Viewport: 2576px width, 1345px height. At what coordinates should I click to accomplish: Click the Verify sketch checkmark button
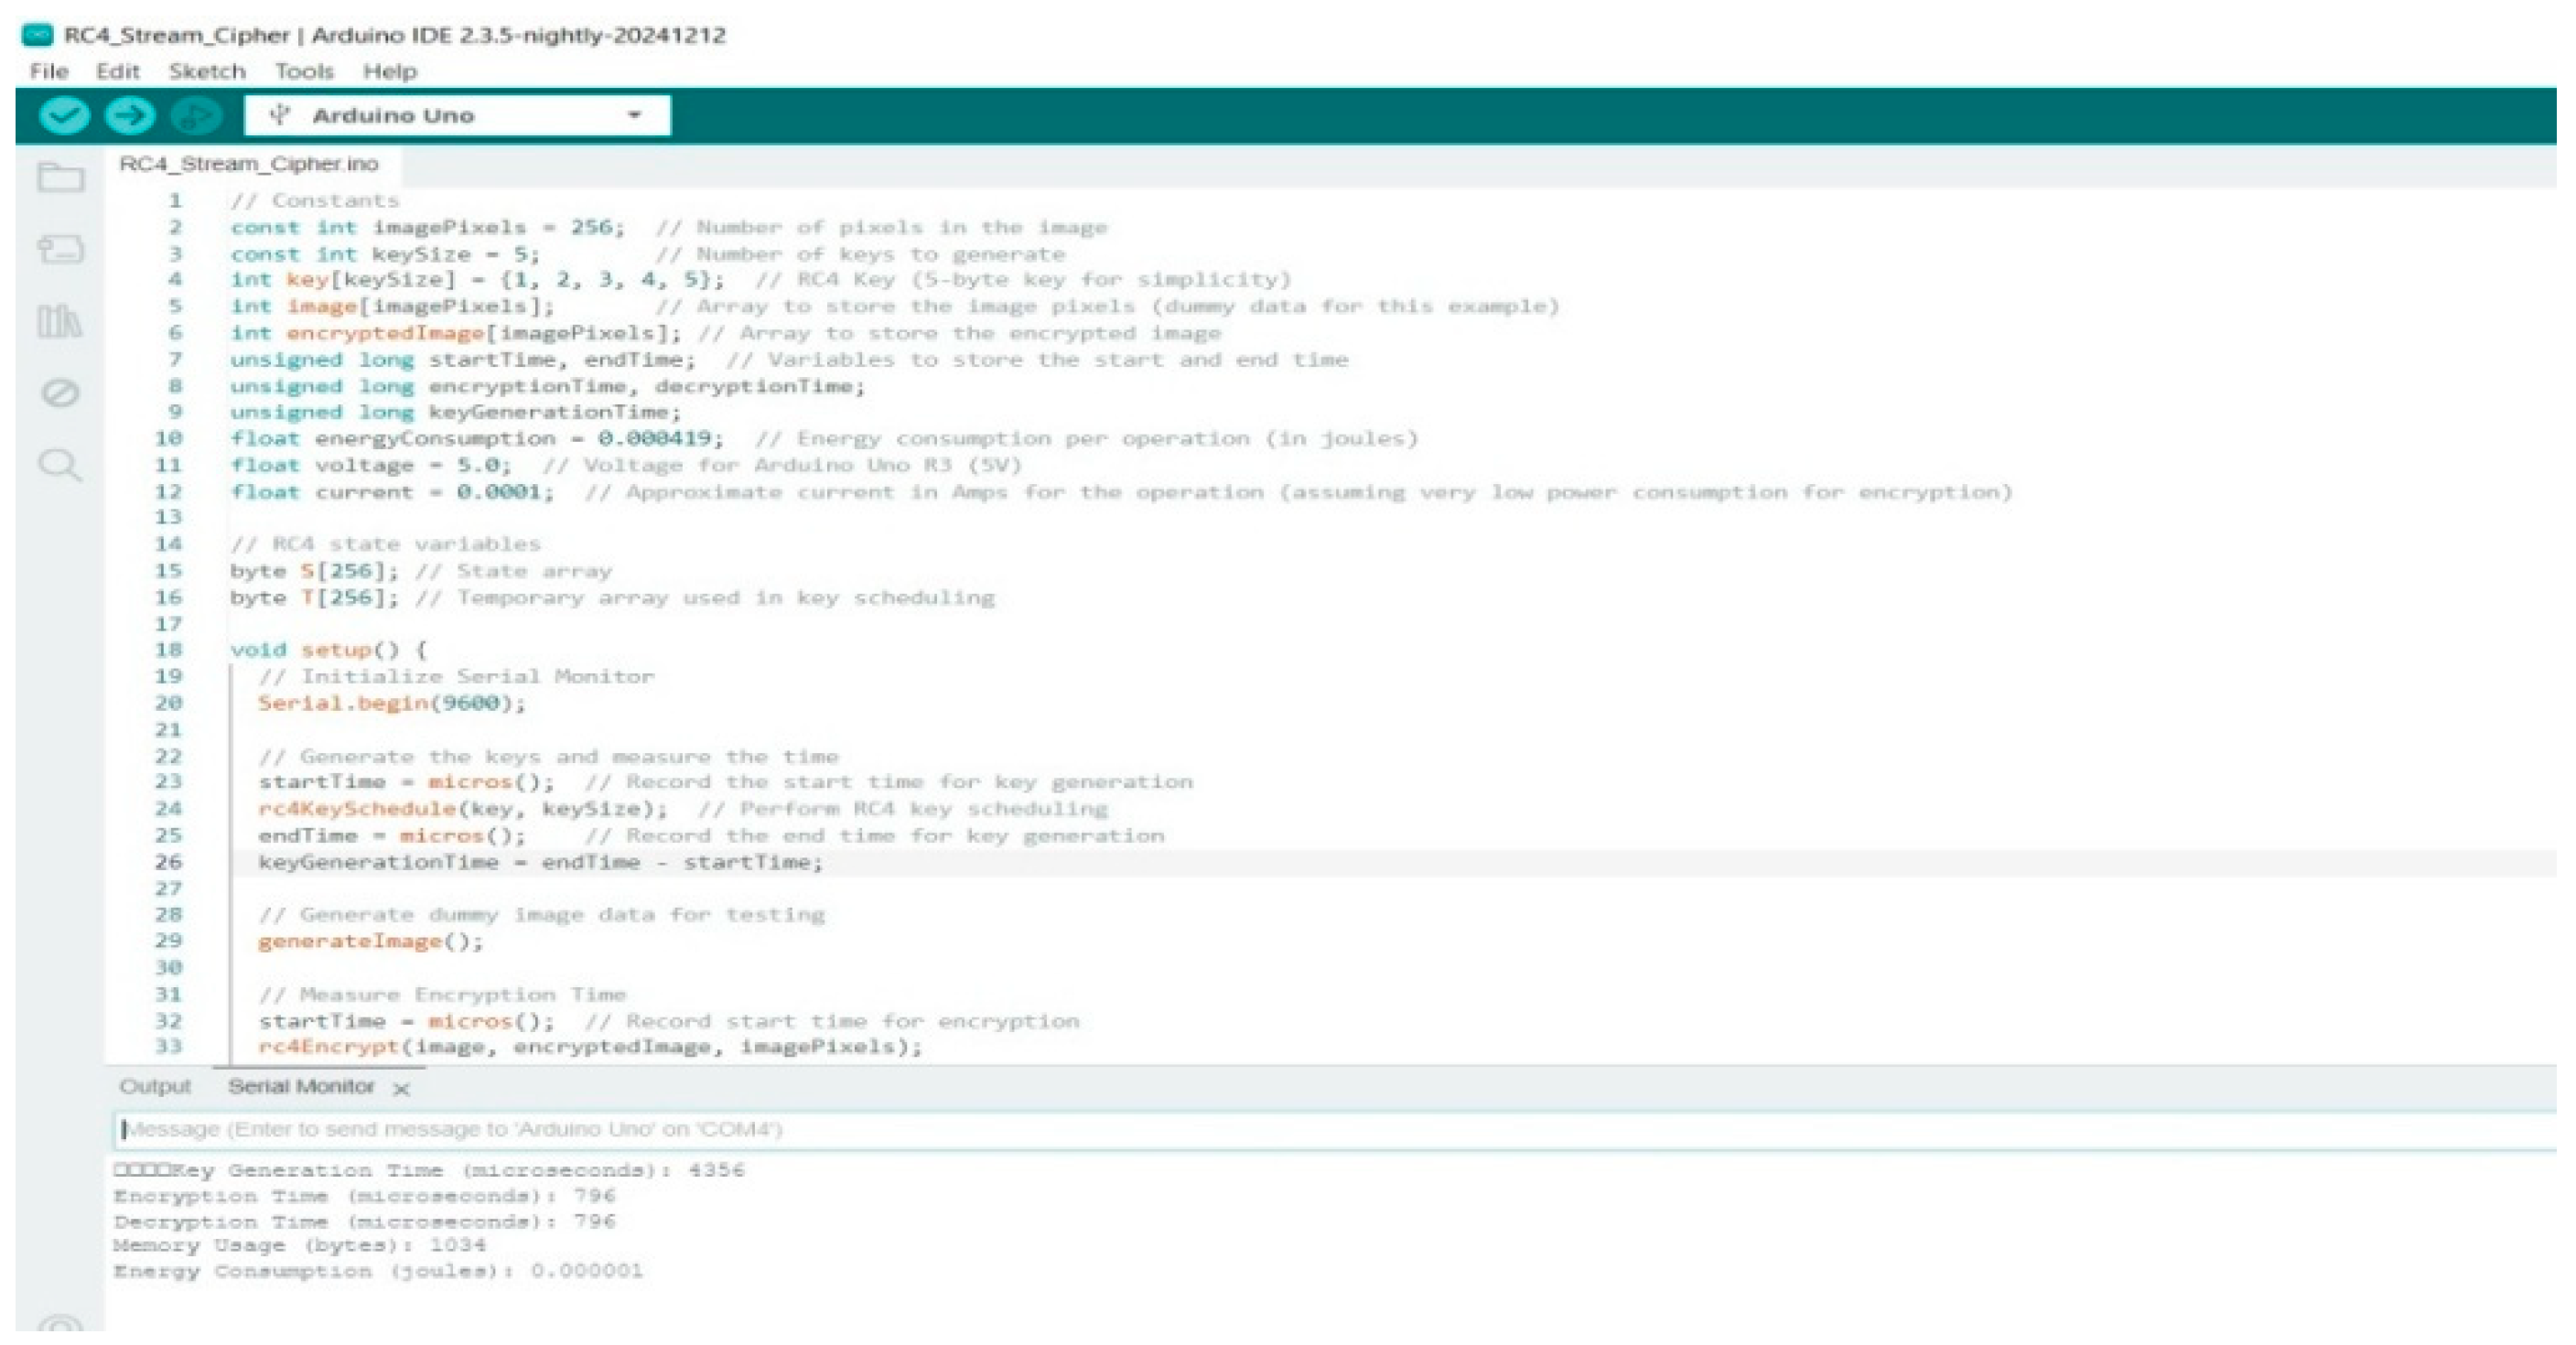[64, 116]
